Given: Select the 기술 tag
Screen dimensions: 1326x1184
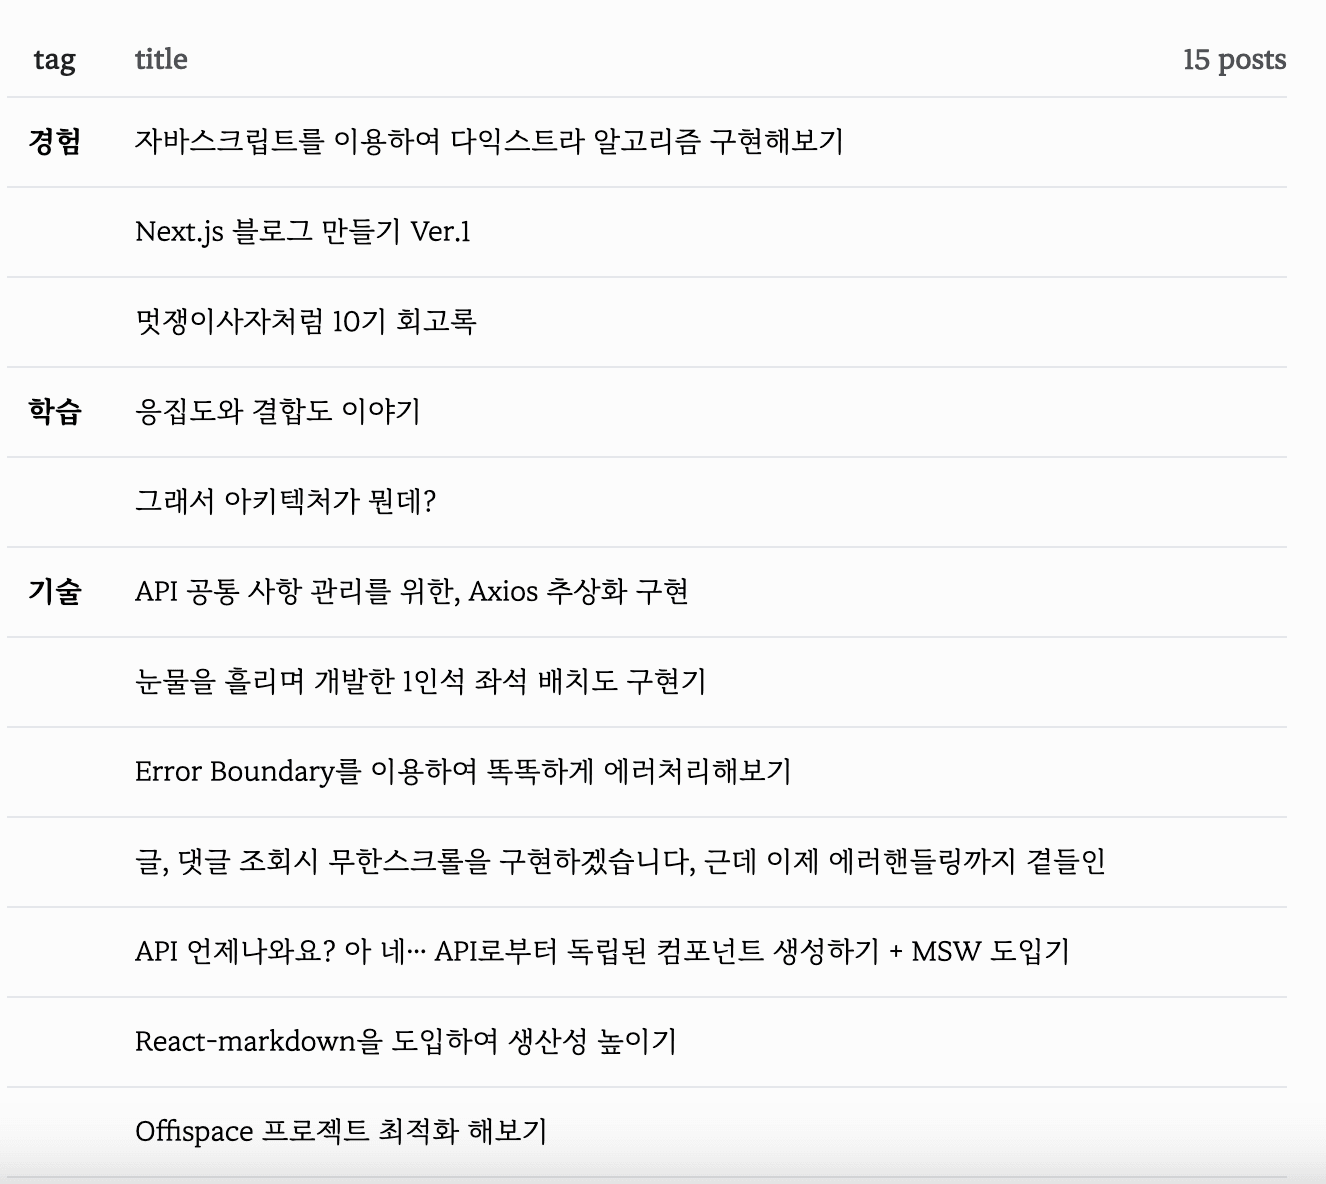Looking at the screenshot, I should (55, 592).
